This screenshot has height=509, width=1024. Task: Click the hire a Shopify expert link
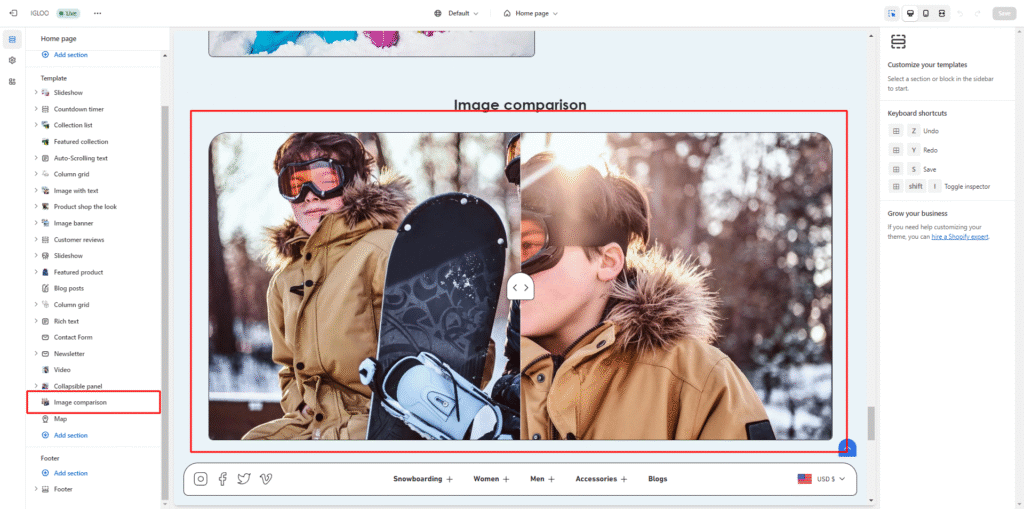tap(960, 236)
